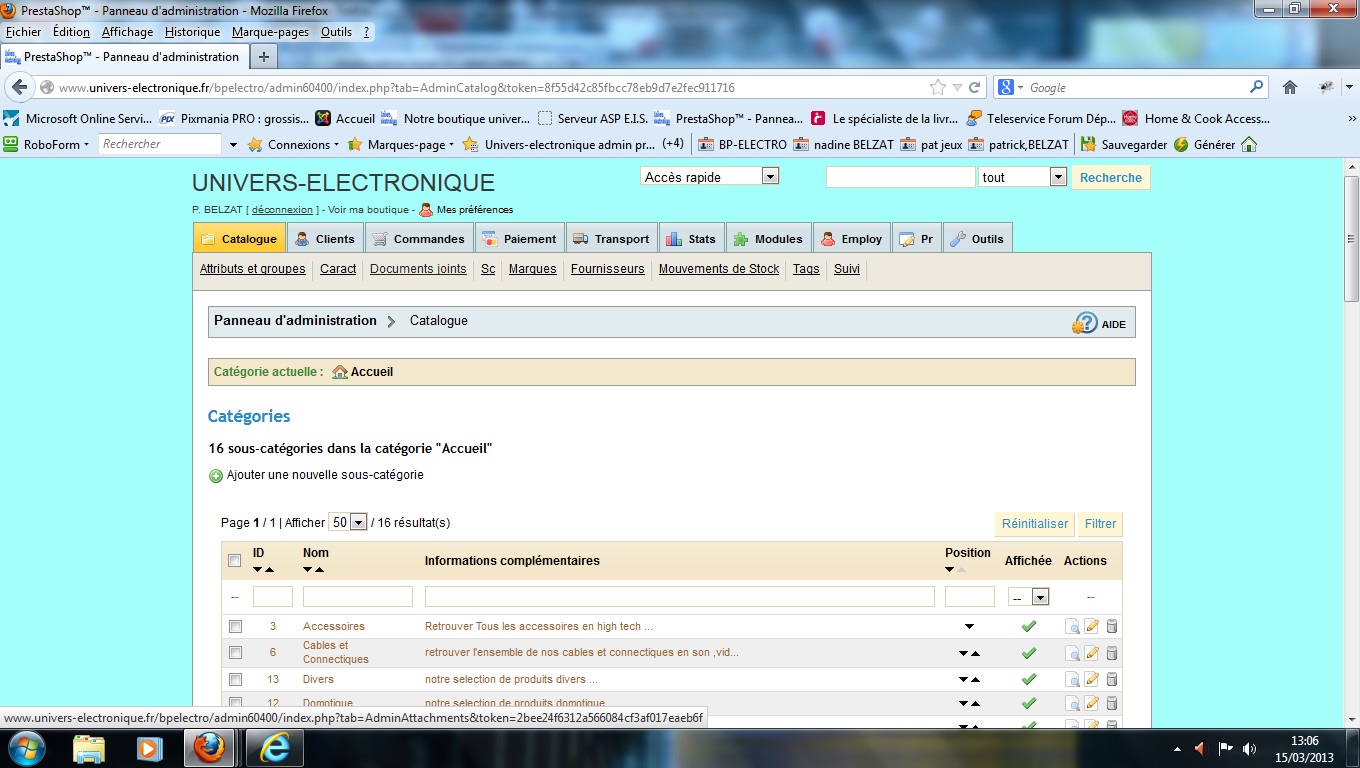1360x768 pixels.
Task: Click the Nom filter input field
Action: (x=358, y=597)
